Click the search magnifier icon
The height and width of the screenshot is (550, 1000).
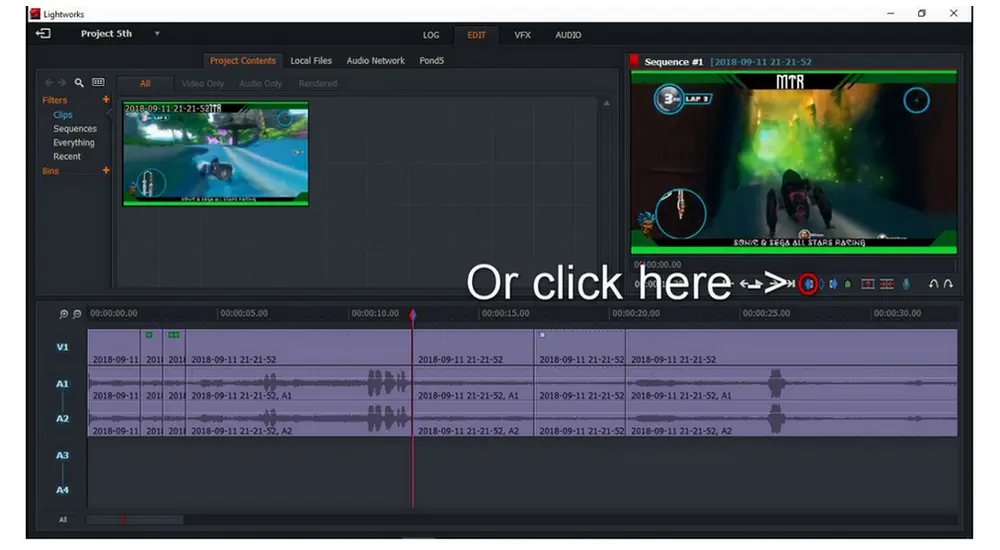coord(79,82)
